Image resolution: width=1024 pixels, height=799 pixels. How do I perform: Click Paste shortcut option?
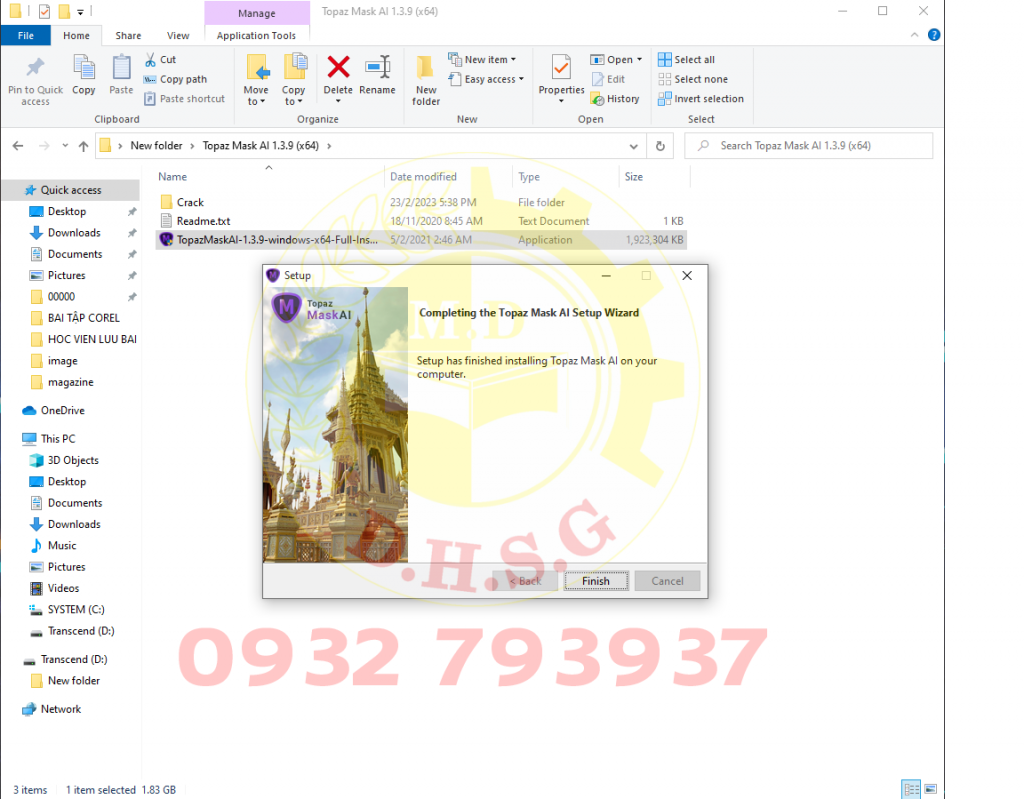(x=185, y=99)
